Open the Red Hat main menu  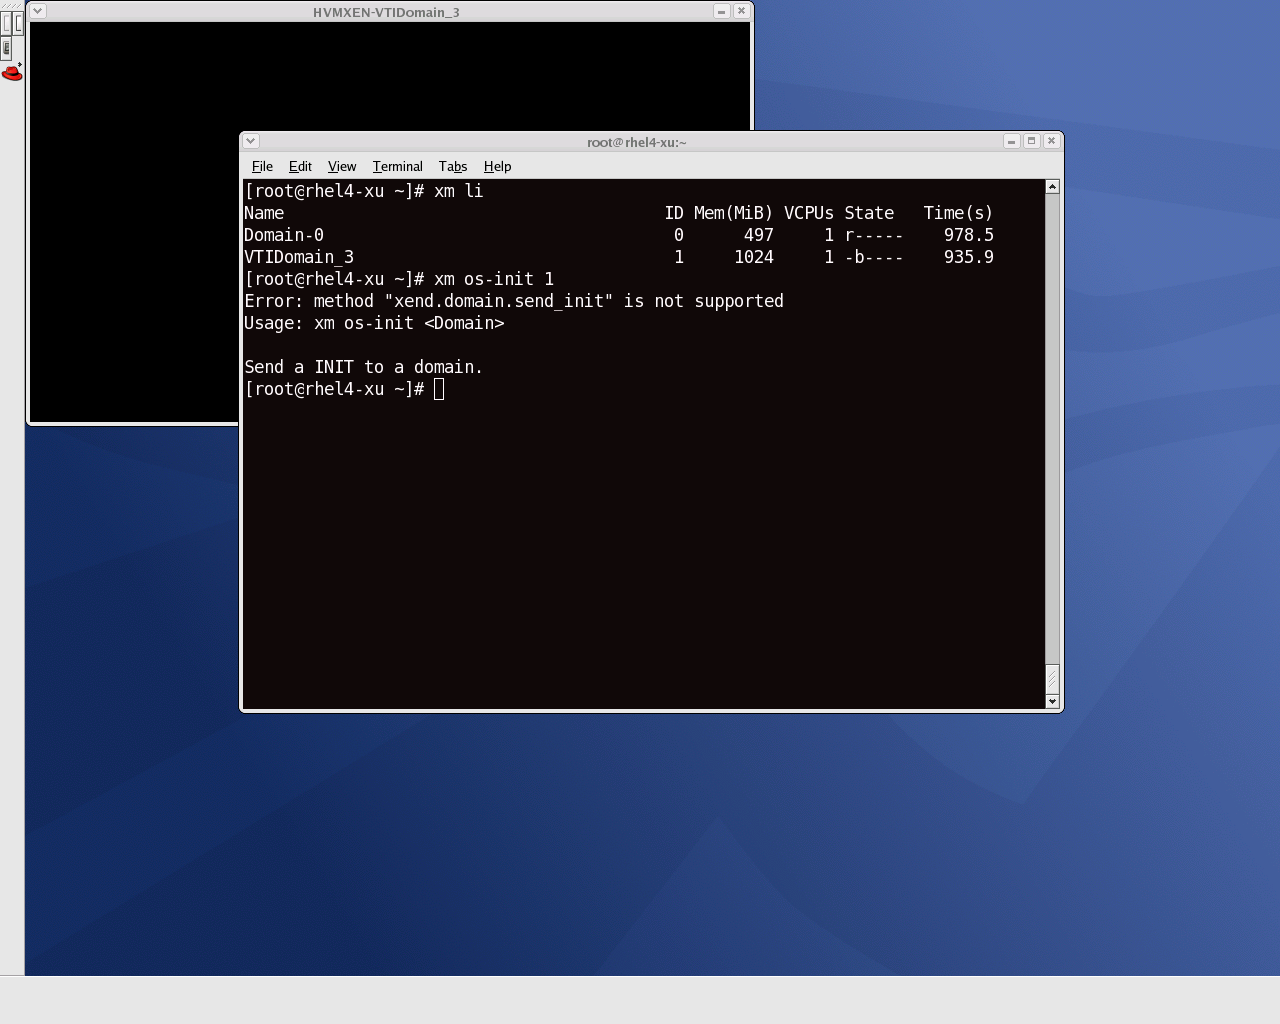pyautogui.click(x=12, y=73)
